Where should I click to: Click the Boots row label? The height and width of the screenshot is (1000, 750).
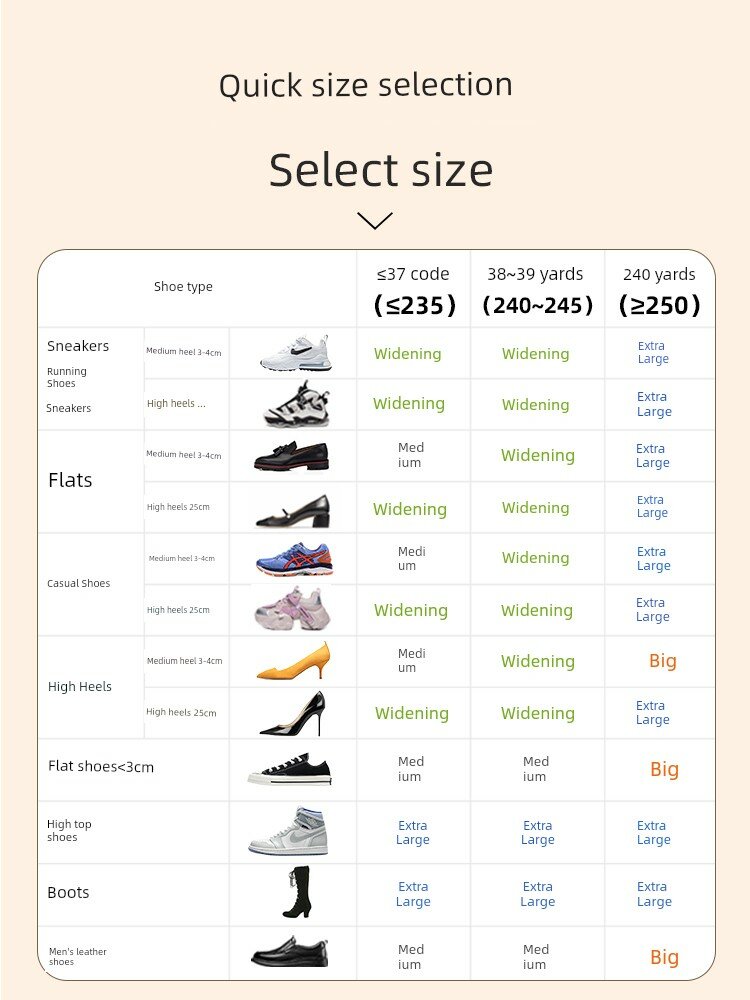68,892
